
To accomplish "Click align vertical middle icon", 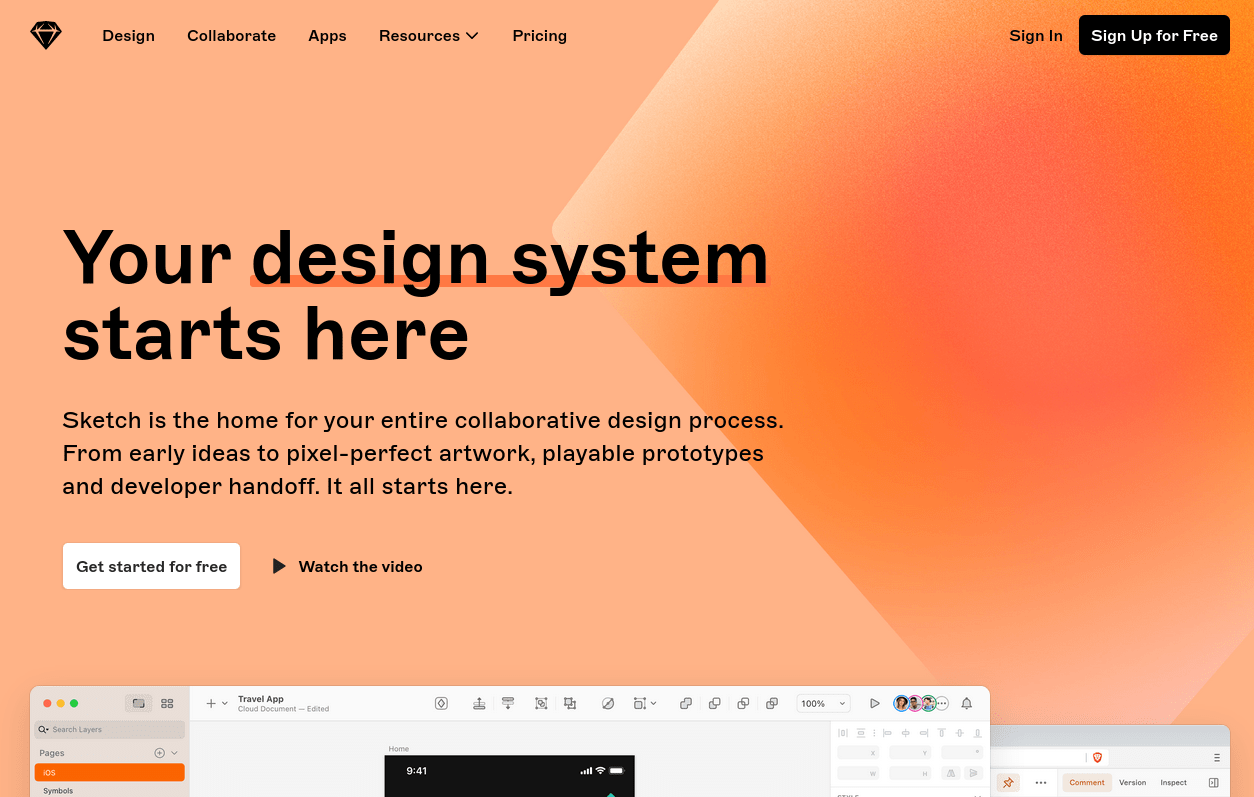I will pos(959,732).
